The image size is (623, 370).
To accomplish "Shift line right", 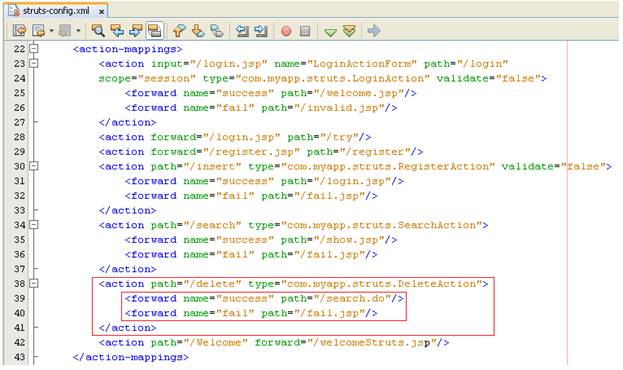I will [x=261, y=31].
